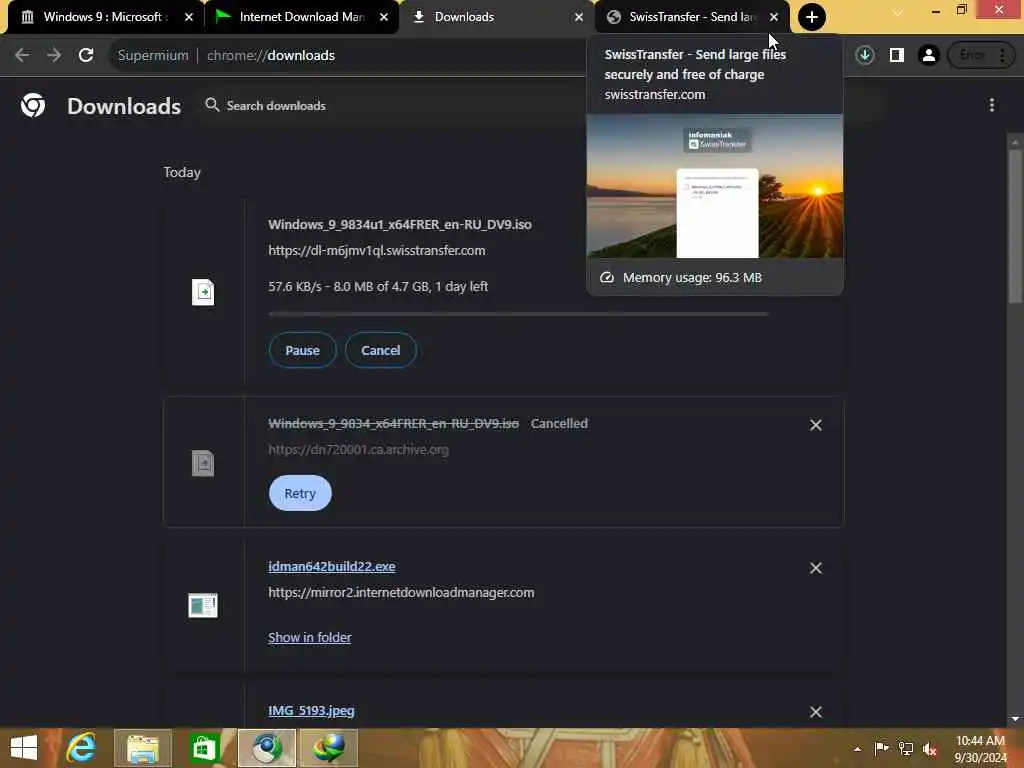Remove cancelled Windows_9_9834 ISO from list
The width and height of the screenshot is (1024, 768).
(x=816, y=425)
